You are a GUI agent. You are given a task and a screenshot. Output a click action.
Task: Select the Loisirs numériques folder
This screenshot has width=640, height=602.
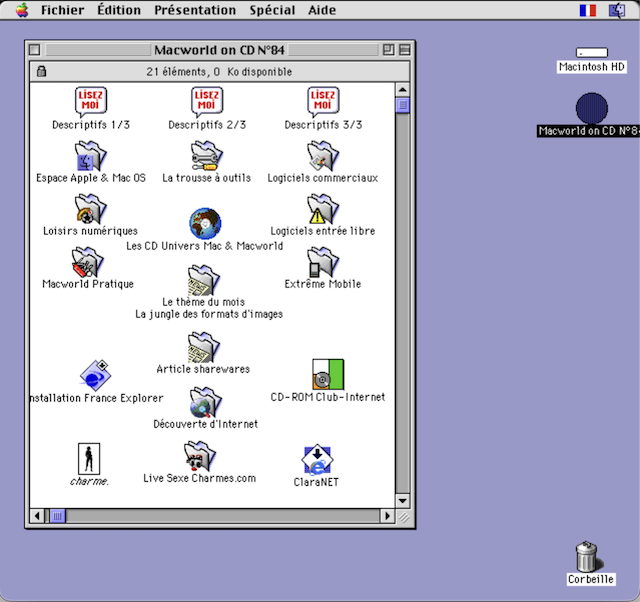click(90, 209)
